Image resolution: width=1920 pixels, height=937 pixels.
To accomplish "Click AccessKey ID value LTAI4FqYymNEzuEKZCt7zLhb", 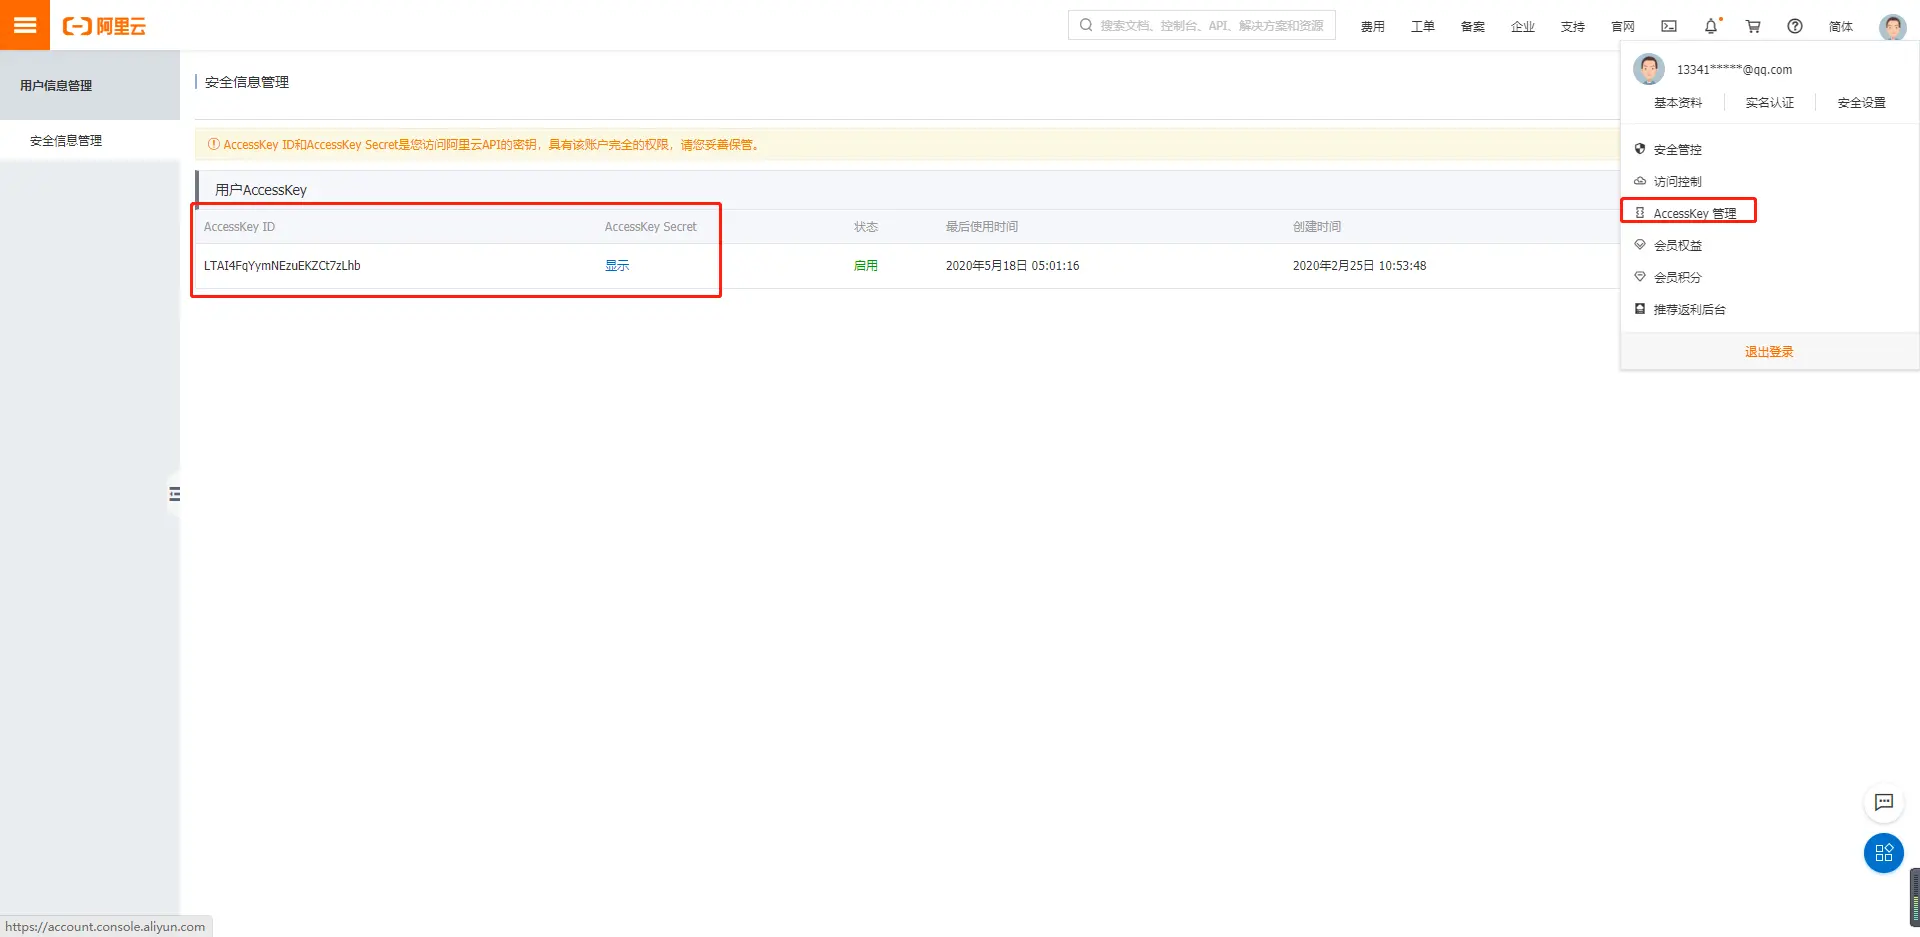I will click(282, 266).
